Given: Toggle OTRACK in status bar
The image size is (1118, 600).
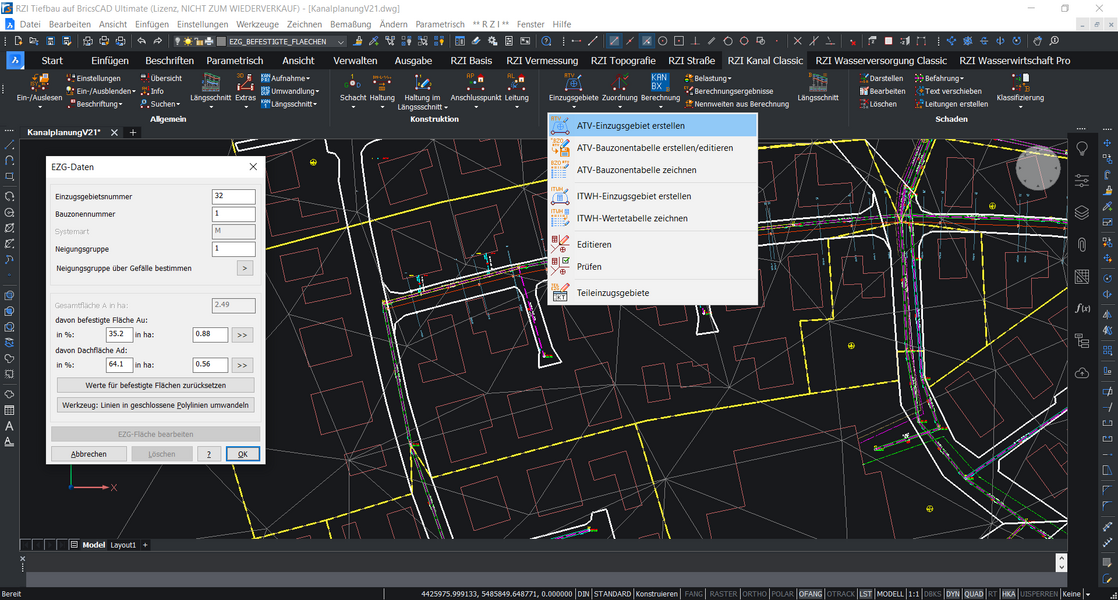Looking at the screenshot, I should 841,594.
